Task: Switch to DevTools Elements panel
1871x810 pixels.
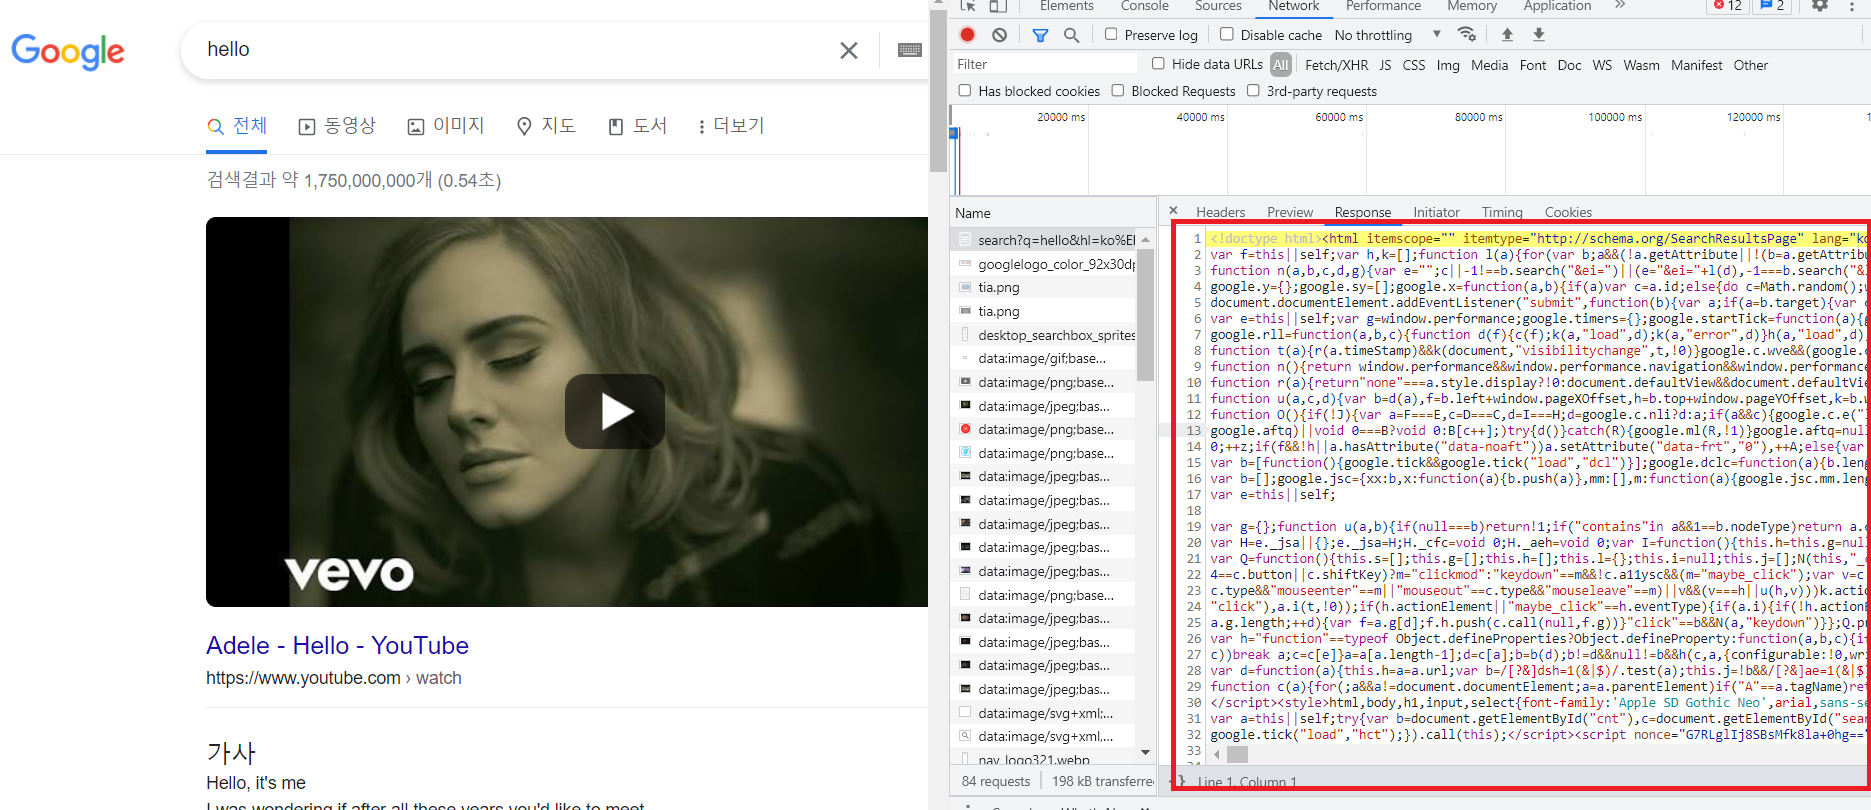Action: (1066, 6)
